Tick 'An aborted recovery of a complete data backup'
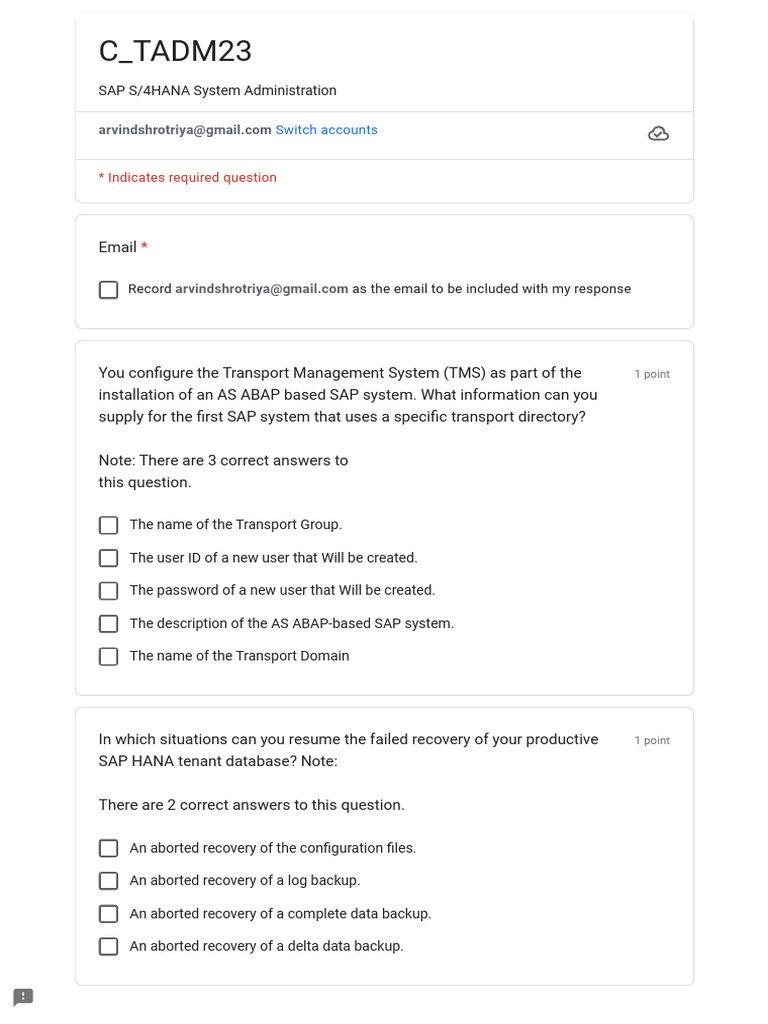768x1024 pixels. (x=109, y=914)
